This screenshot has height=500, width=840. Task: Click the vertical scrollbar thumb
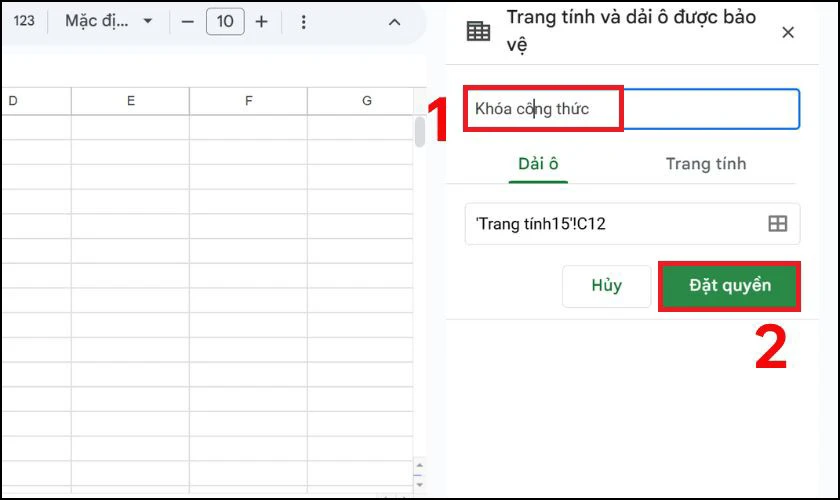click(419, 131)
